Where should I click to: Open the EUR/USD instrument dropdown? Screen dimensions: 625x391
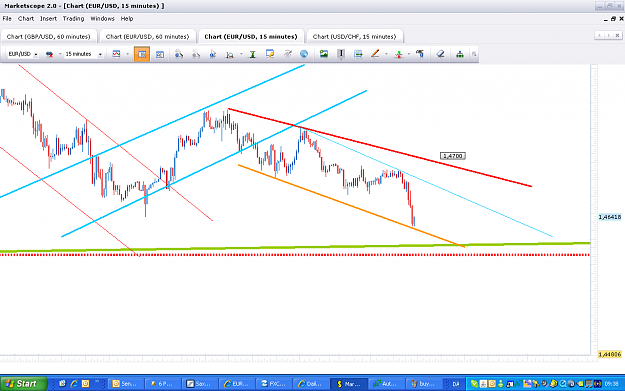click(36, 54)
